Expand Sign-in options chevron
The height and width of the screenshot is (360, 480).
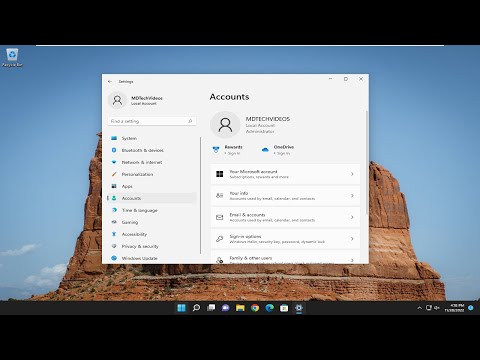pyautogui.click(x=352, y=239)
